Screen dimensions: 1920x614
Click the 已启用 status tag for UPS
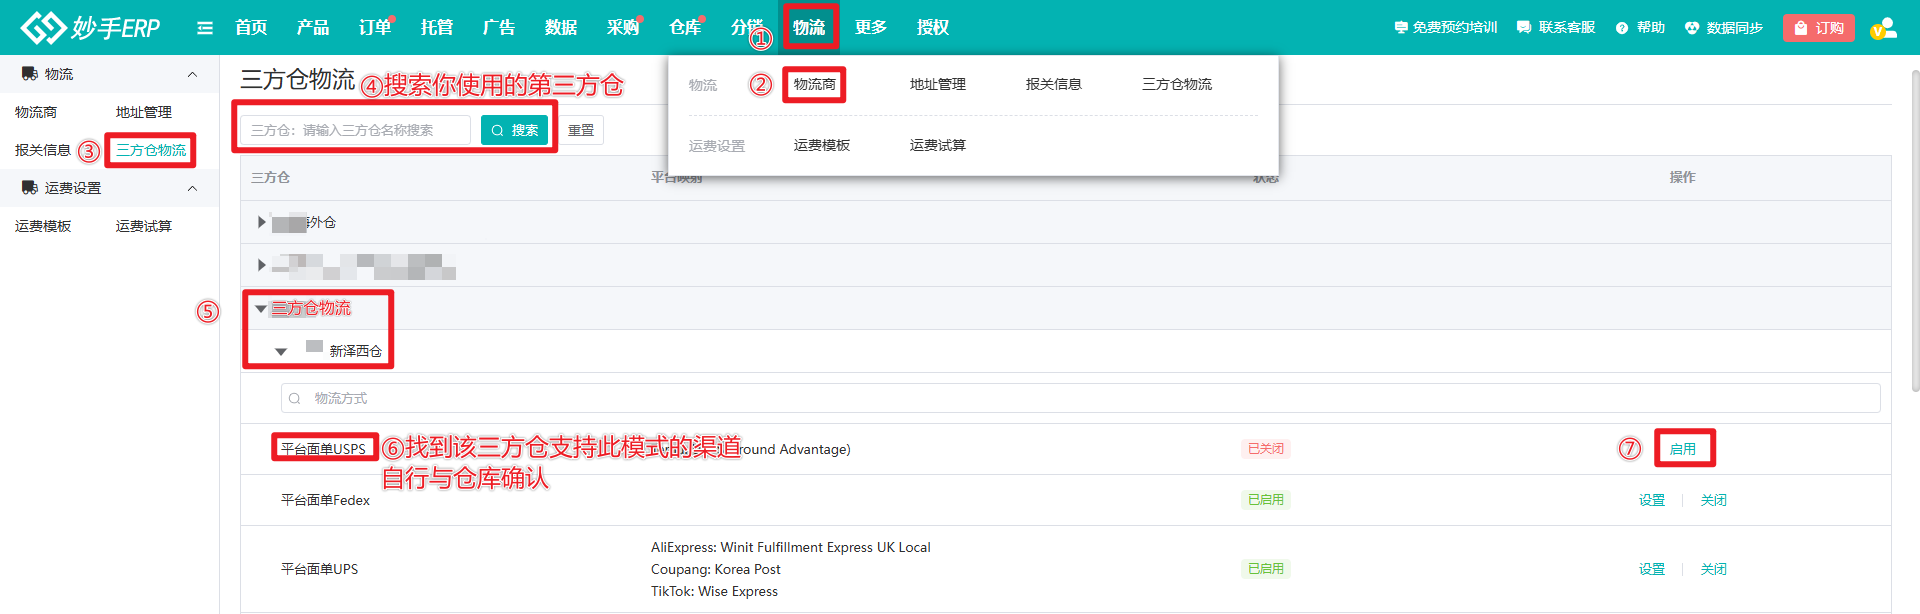point(1266,569)
